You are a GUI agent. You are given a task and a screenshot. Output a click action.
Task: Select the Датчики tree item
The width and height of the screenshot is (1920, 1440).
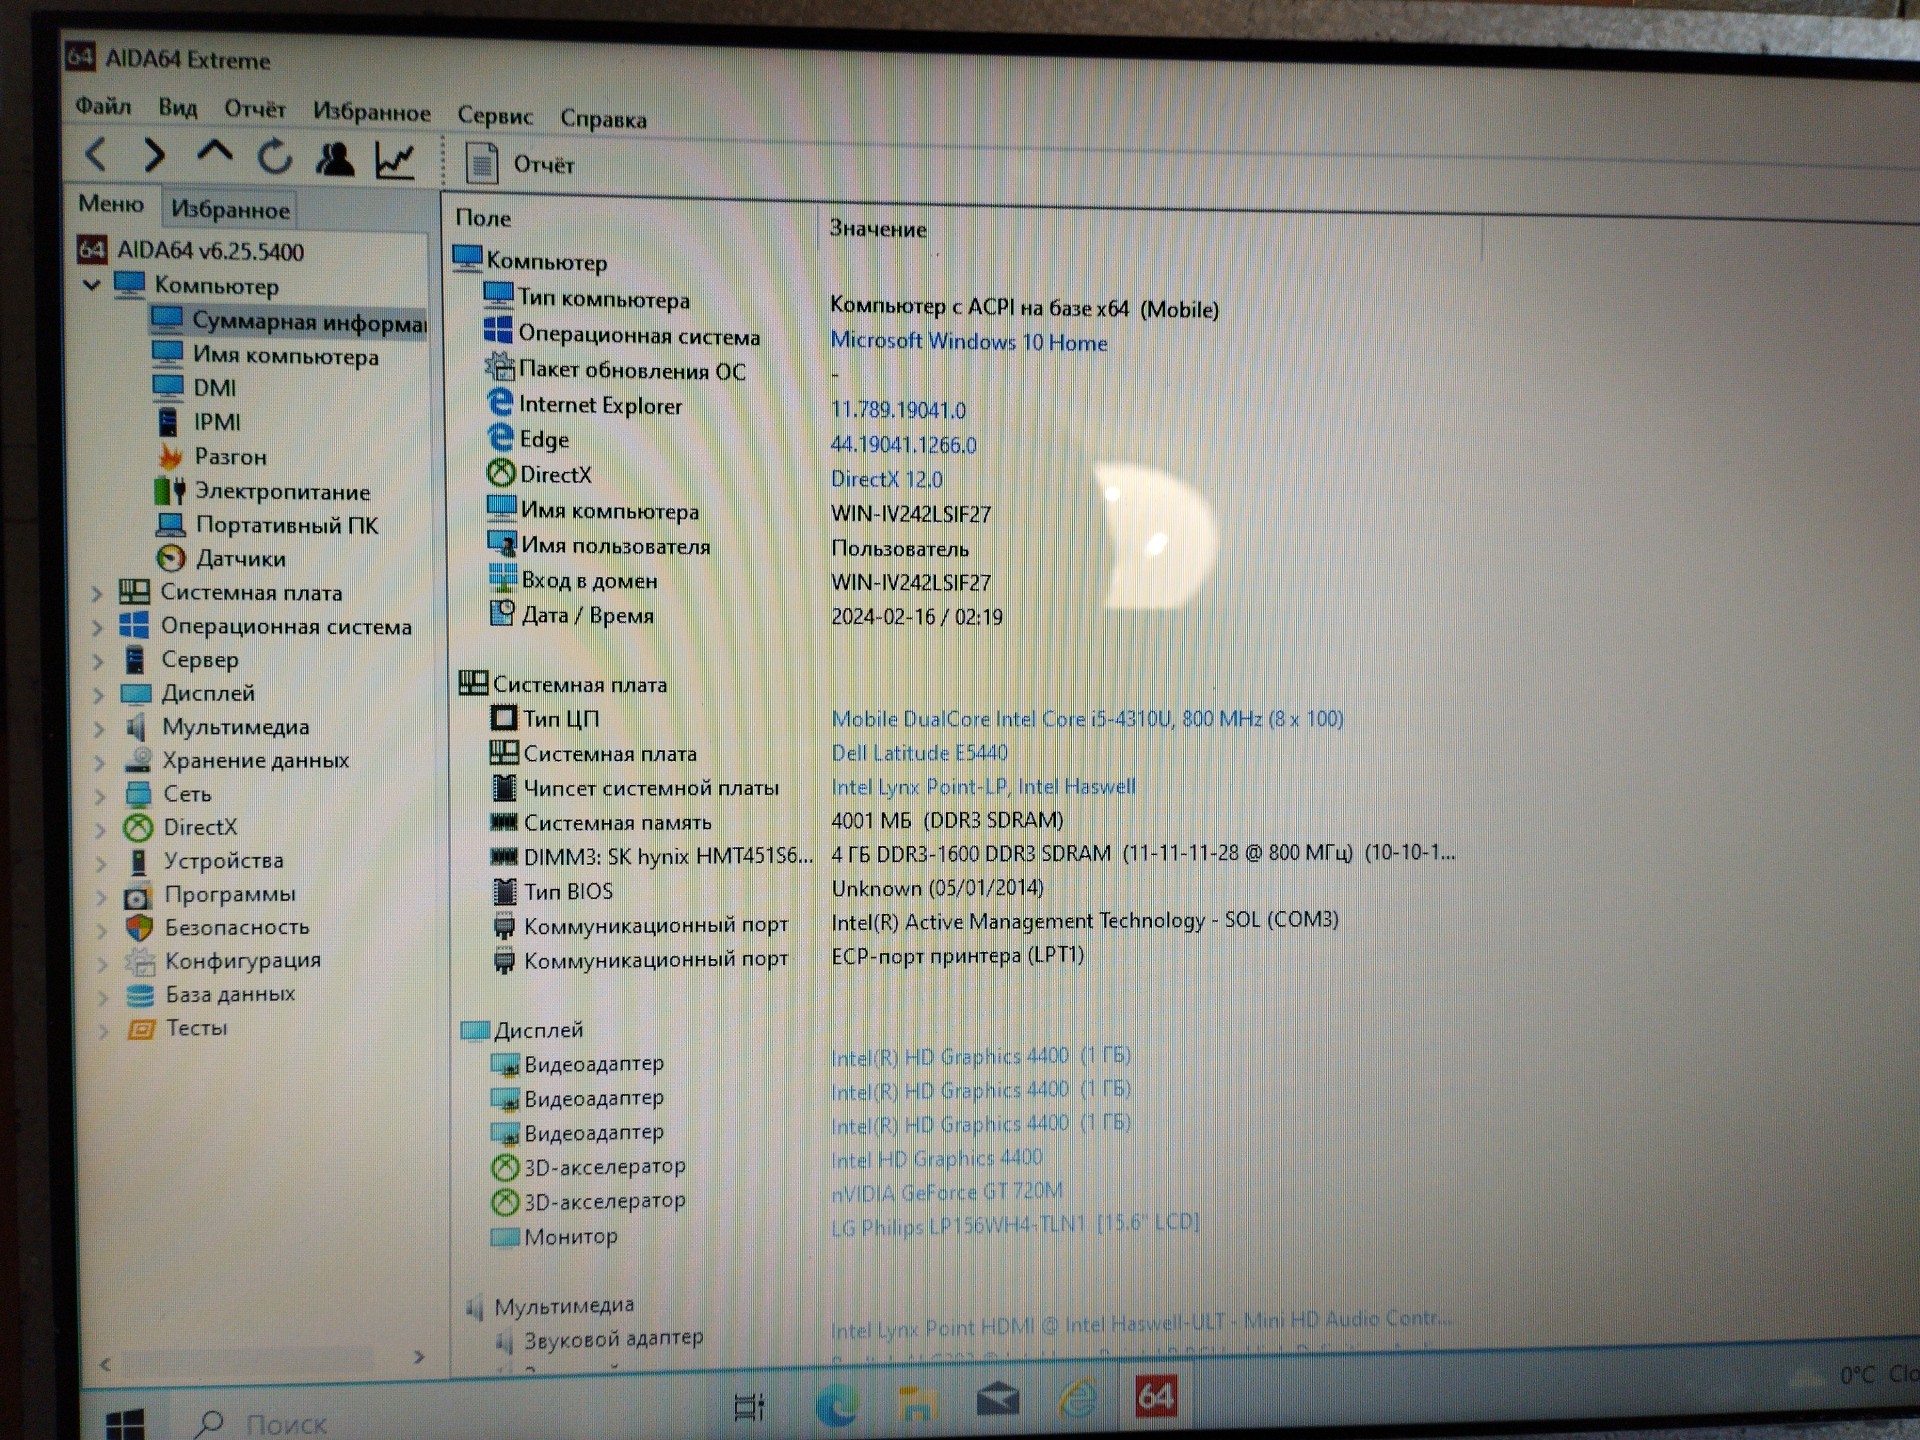point(221,558)
